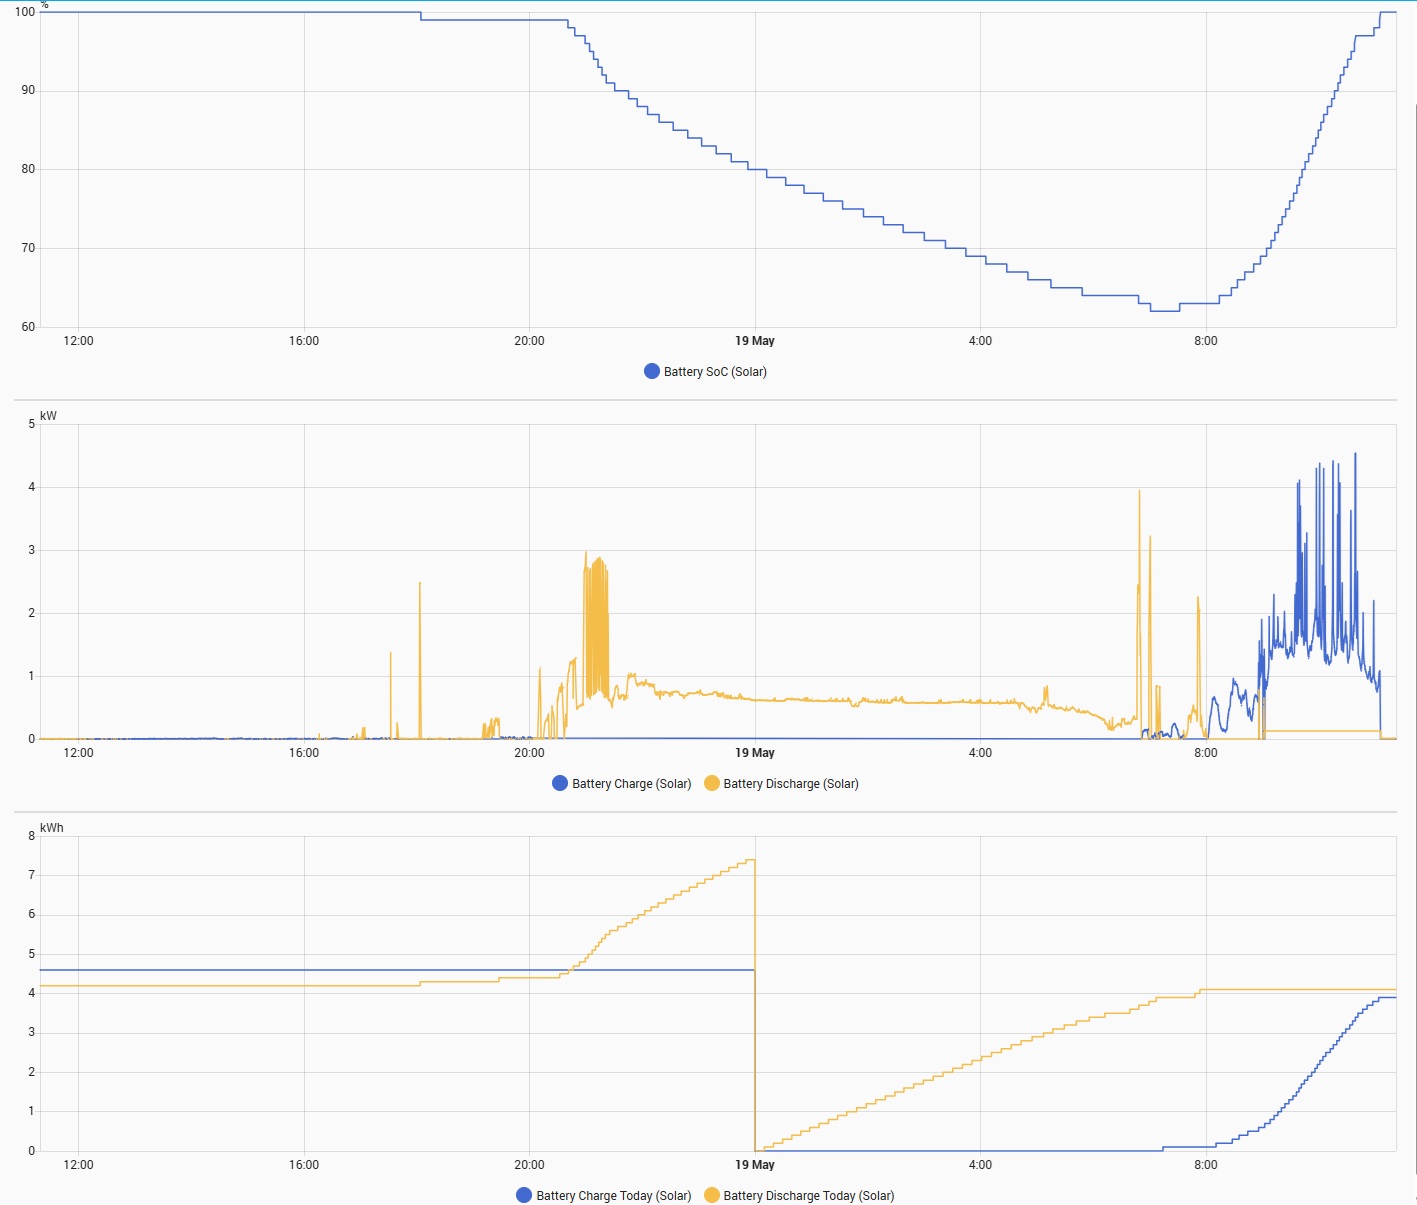Viewport: 1417px width, 1205px height.
Task: Click the 8:00 axis label under power chart
Action: [1205, 753]
